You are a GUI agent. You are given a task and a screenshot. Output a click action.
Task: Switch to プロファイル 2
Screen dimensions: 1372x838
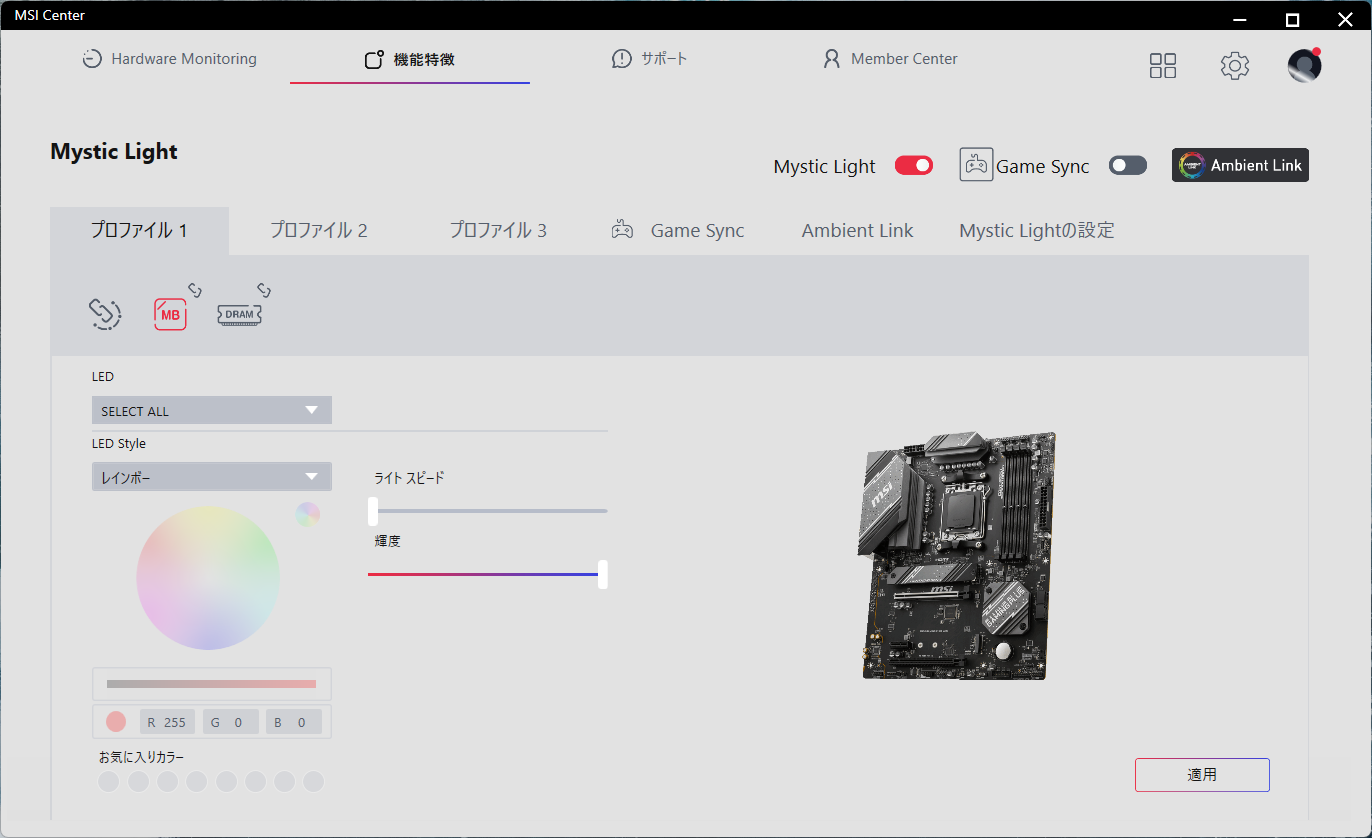pyautogui.click(x=319, y=231)
